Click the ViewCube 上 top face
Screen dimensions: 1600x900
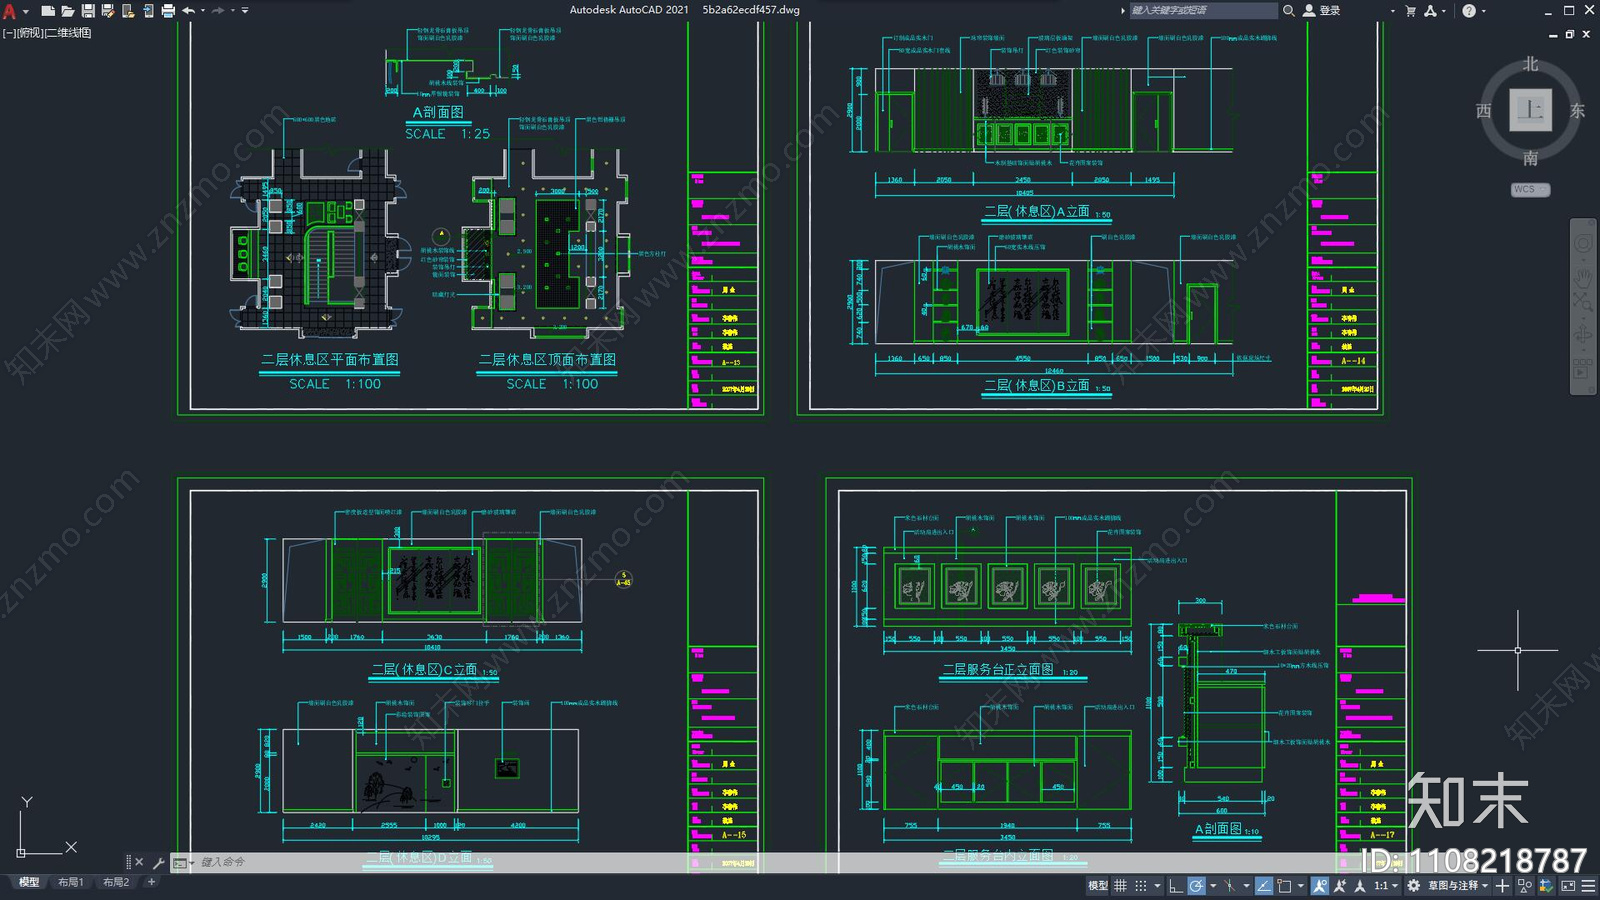tap(1530, 110)
